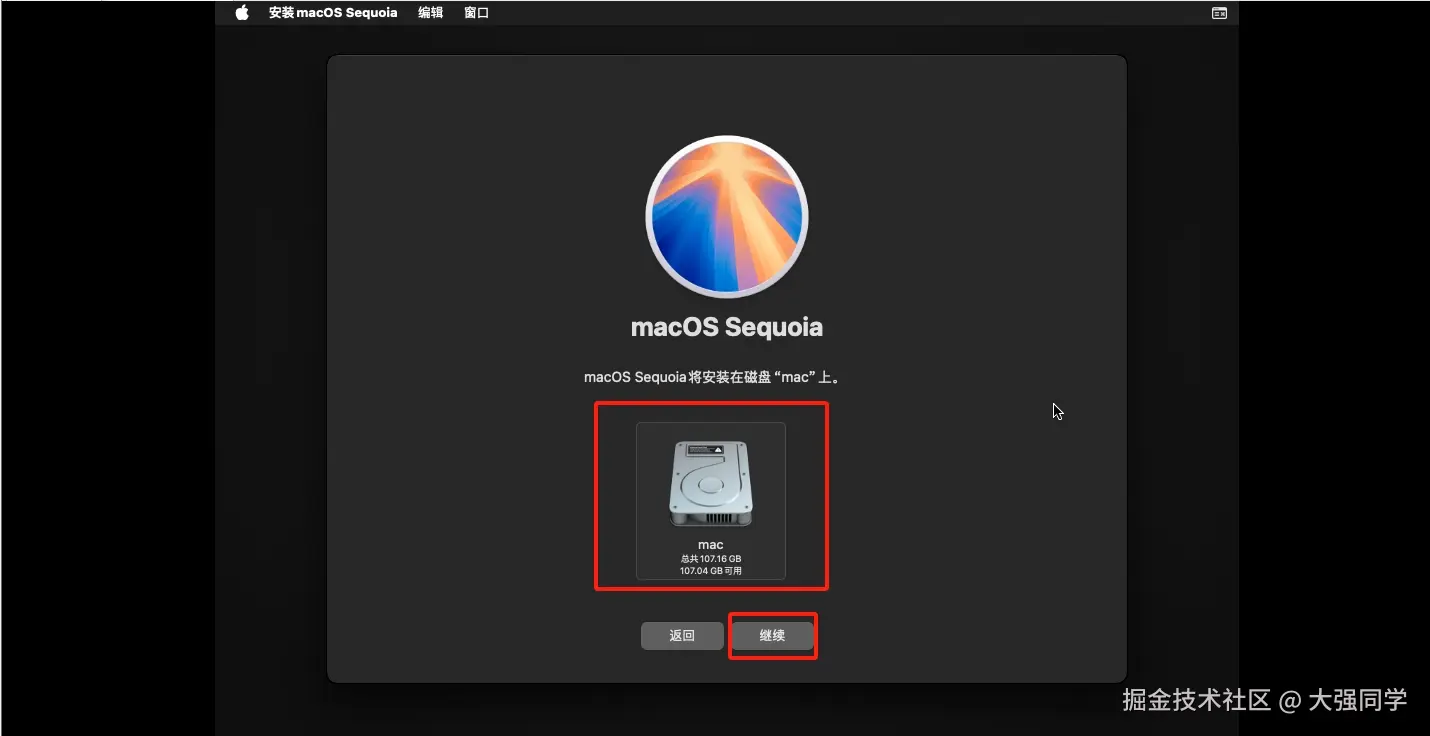This screenshot has width=1430, height=736.
Task: Click the 总共 107.16 GB text
Action: 711,558
